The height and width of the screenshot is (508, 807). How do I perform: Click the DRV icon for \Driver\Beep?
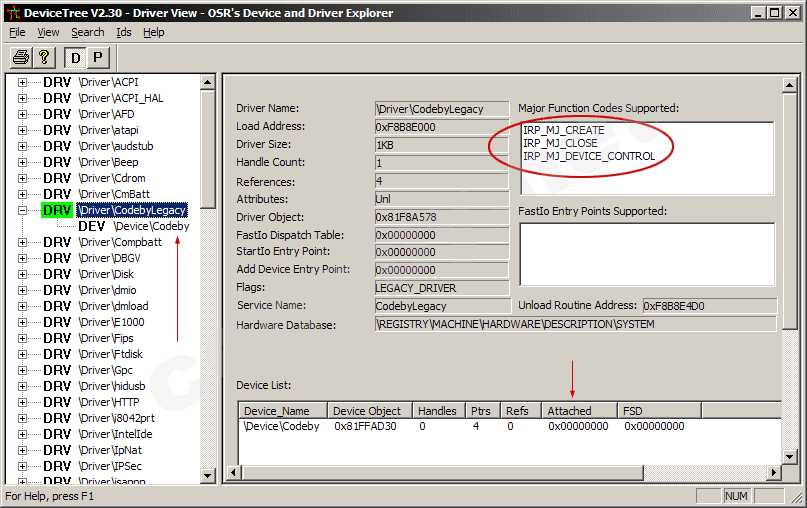pyautogui.click(x=57, y=162)
